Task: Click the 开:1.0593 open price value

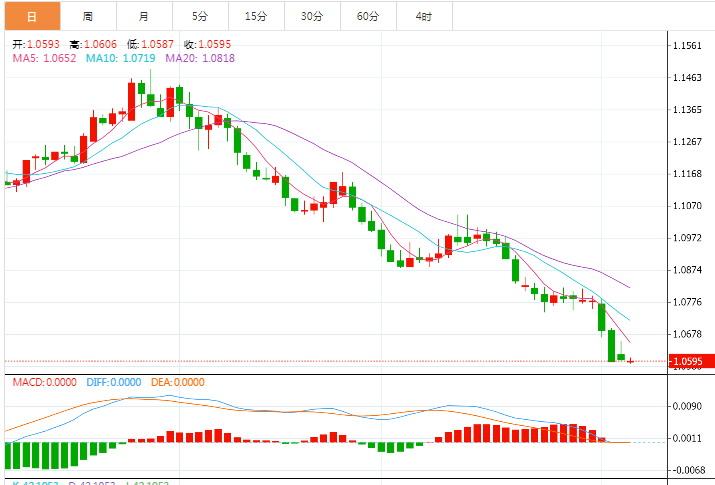Action: coord(36,44)
